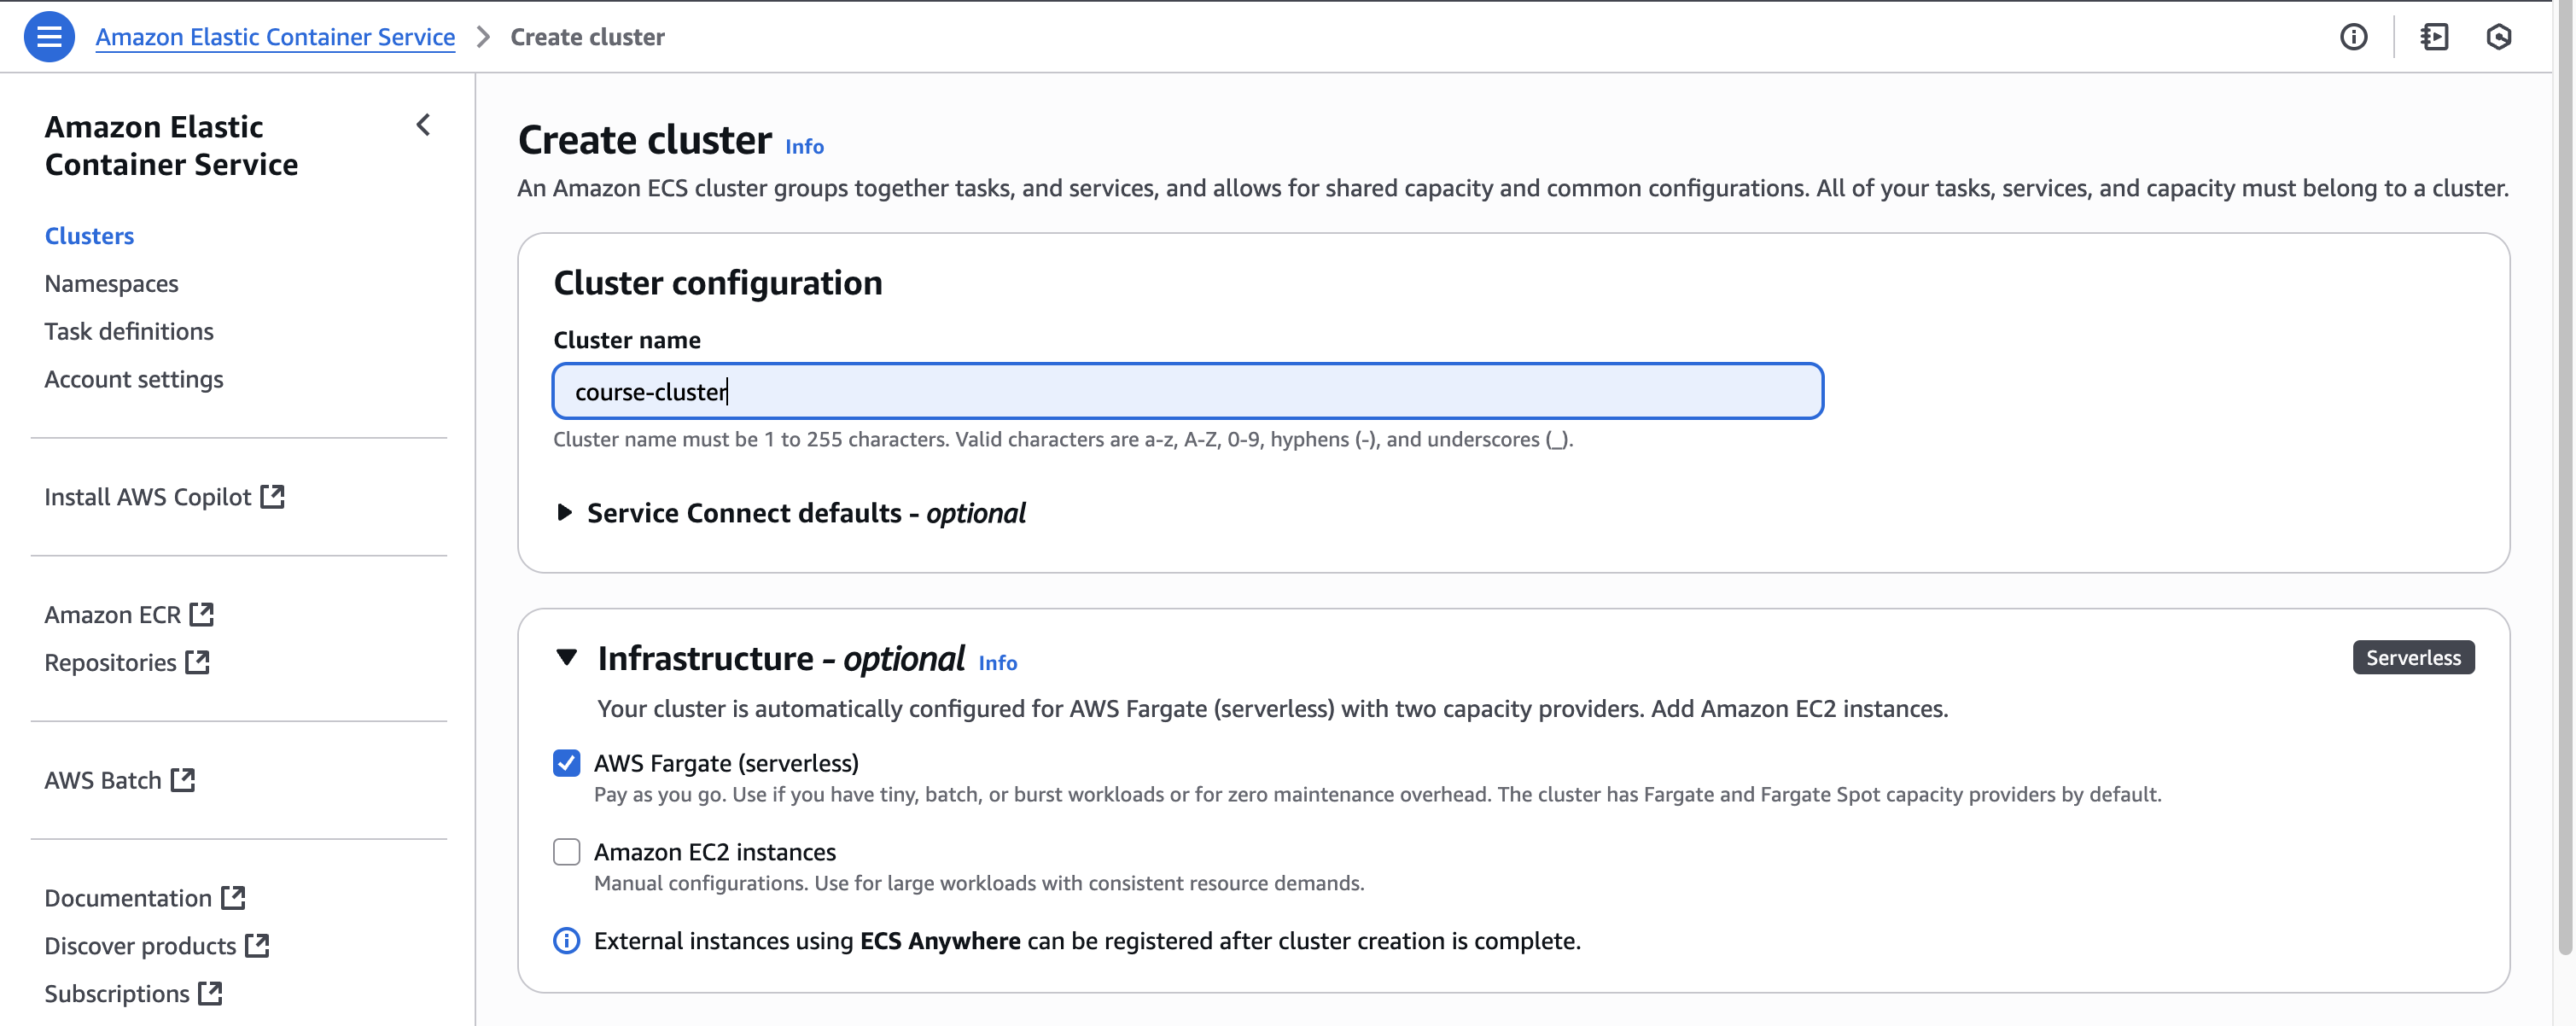Click the 'Cluster name must be 1 to 255' hint
The width and height of the screenshot is (2576, 1026).
[x=1063, y=439]
